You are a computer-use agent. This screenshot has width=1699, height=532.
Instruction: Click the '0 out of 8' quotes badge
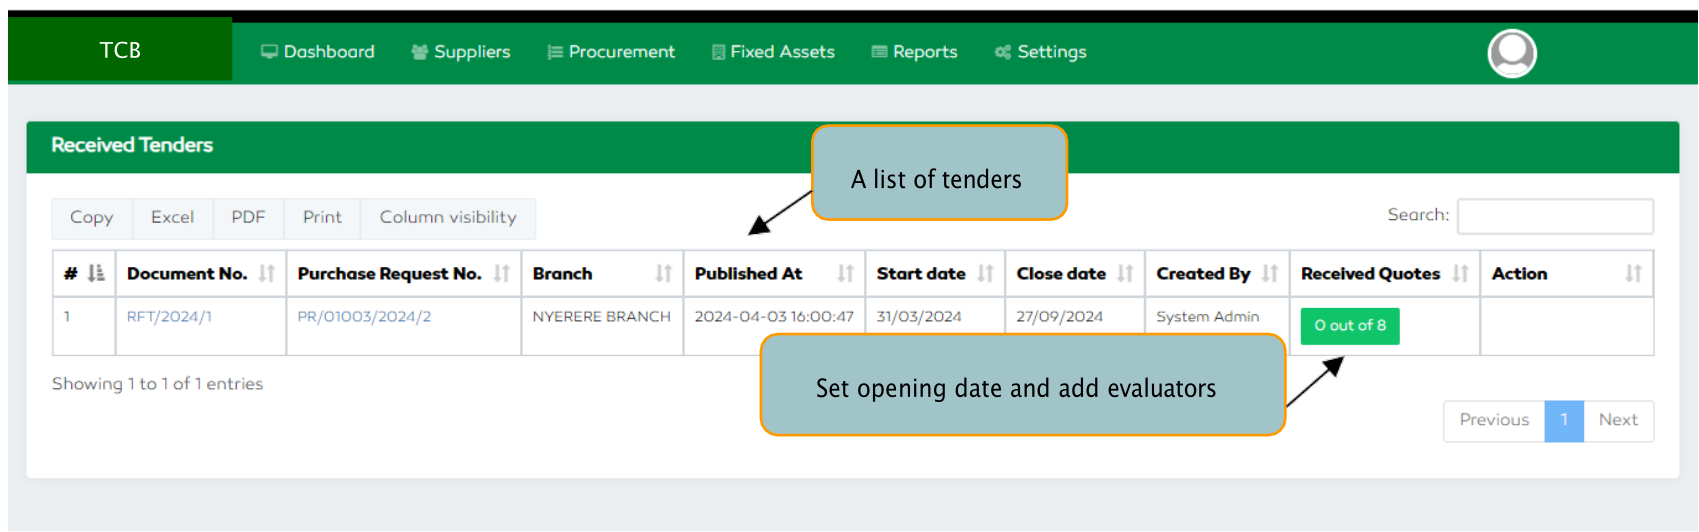[x=1350, y=326]
